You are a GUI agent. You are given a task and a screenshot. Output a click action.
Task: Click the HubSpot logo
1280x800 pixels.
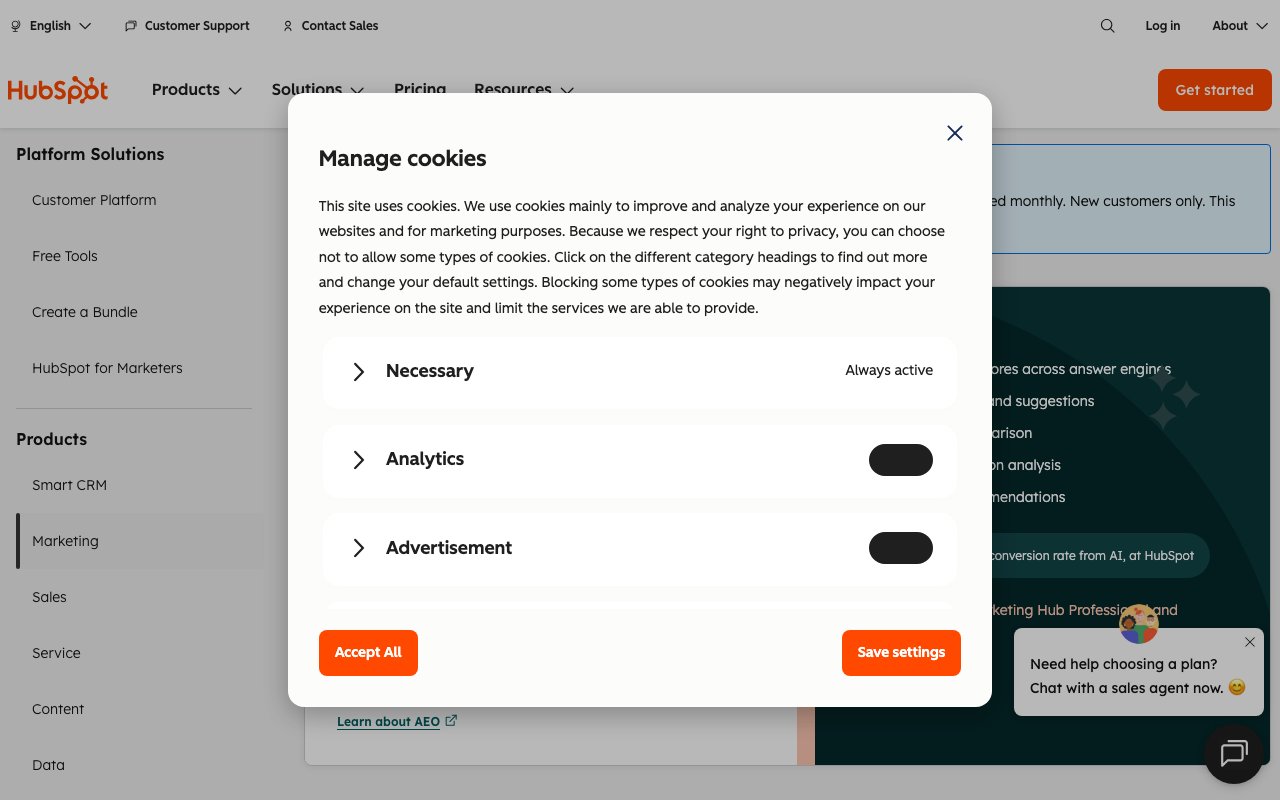[58, 90]
